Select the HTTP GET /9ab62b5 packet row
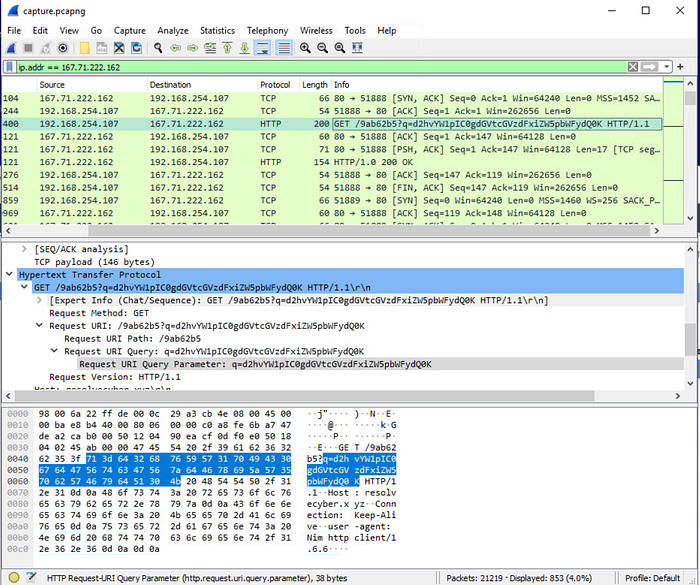Image resolution: width=700 pixels, height=585 pixels. click(332, 124)
